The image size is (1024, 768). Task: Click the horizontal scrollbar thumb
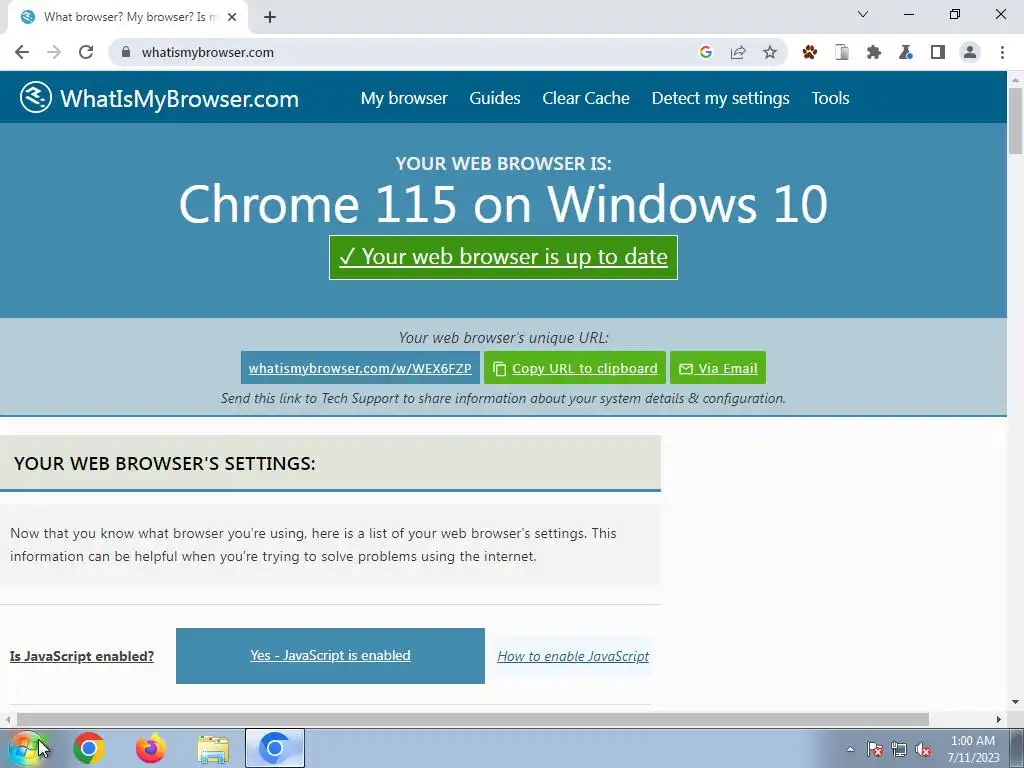tap(473, 719)
